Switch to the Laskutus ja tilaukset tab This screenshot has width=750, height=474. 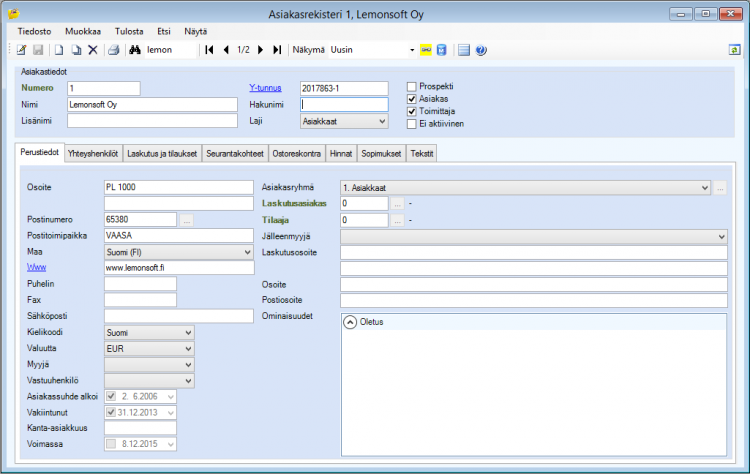[162, 154]
